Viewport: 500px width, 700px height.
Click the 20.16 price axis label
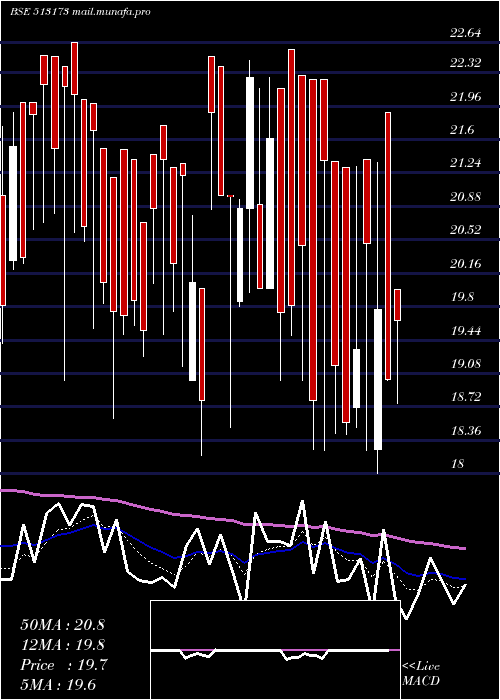tap(466, 264)
